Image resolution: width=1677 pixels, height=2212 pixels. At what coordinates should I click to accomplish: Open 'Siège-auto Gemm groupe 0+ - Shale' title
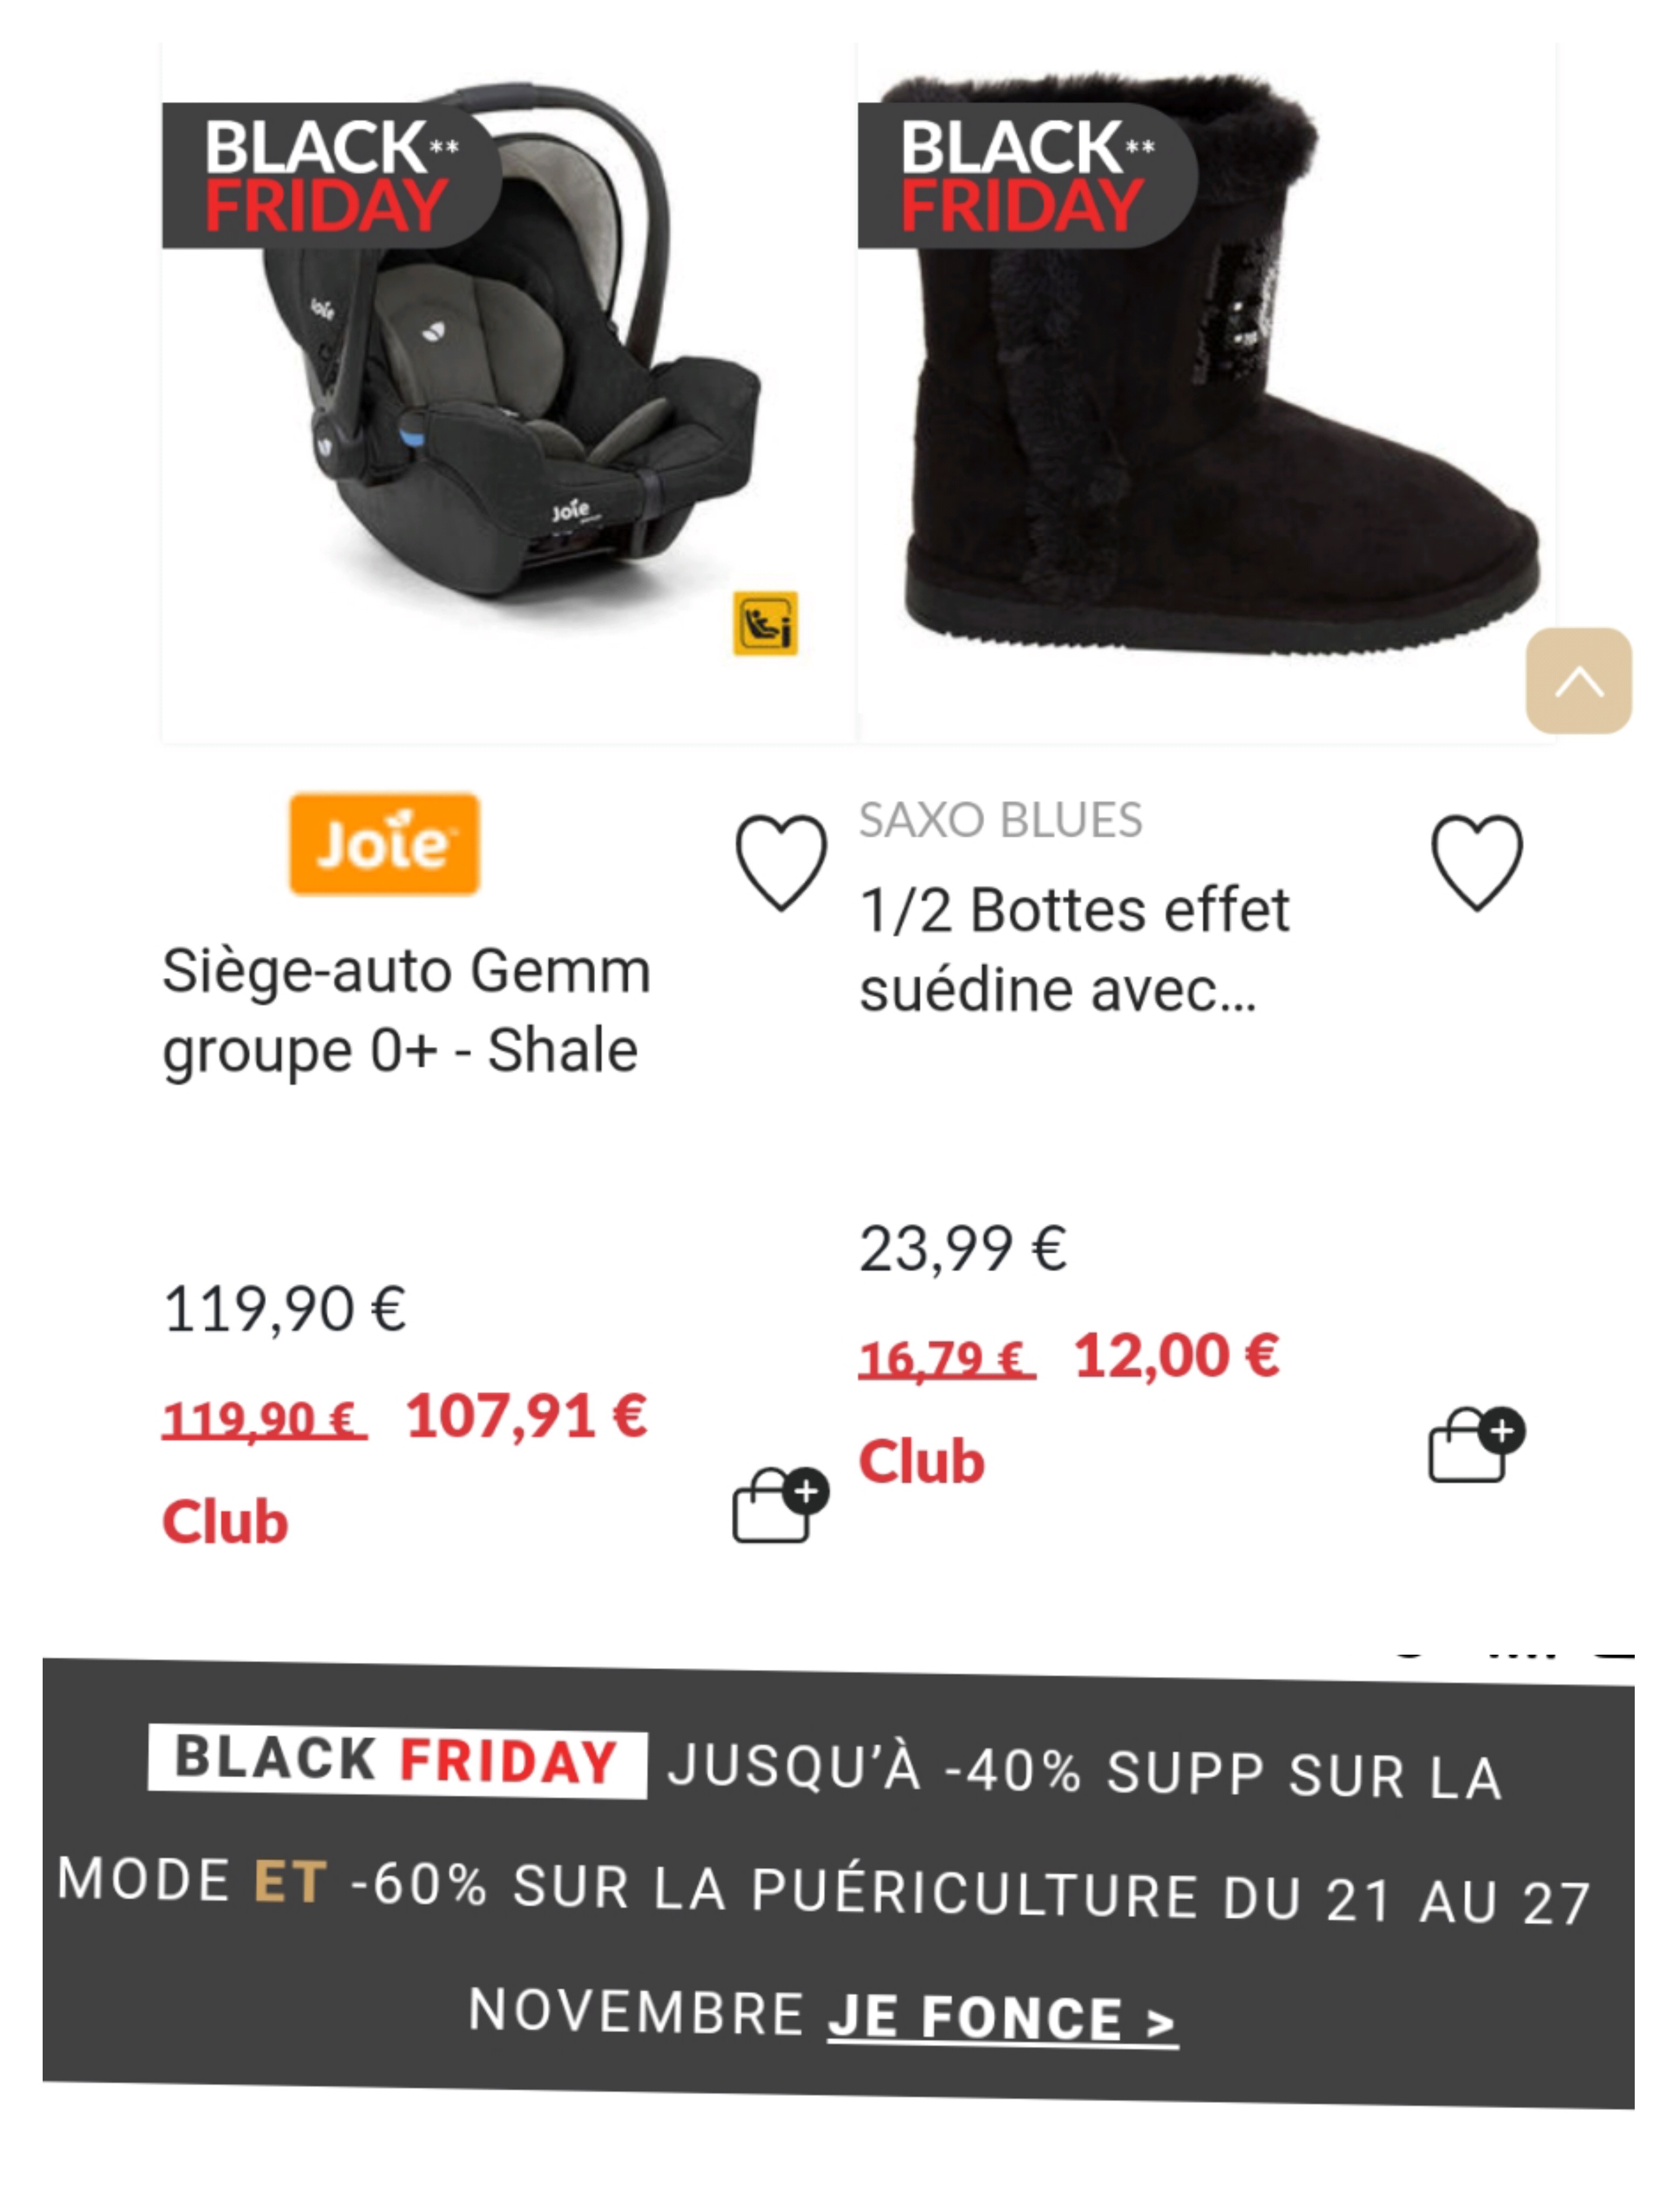[x=405, y=1010]
